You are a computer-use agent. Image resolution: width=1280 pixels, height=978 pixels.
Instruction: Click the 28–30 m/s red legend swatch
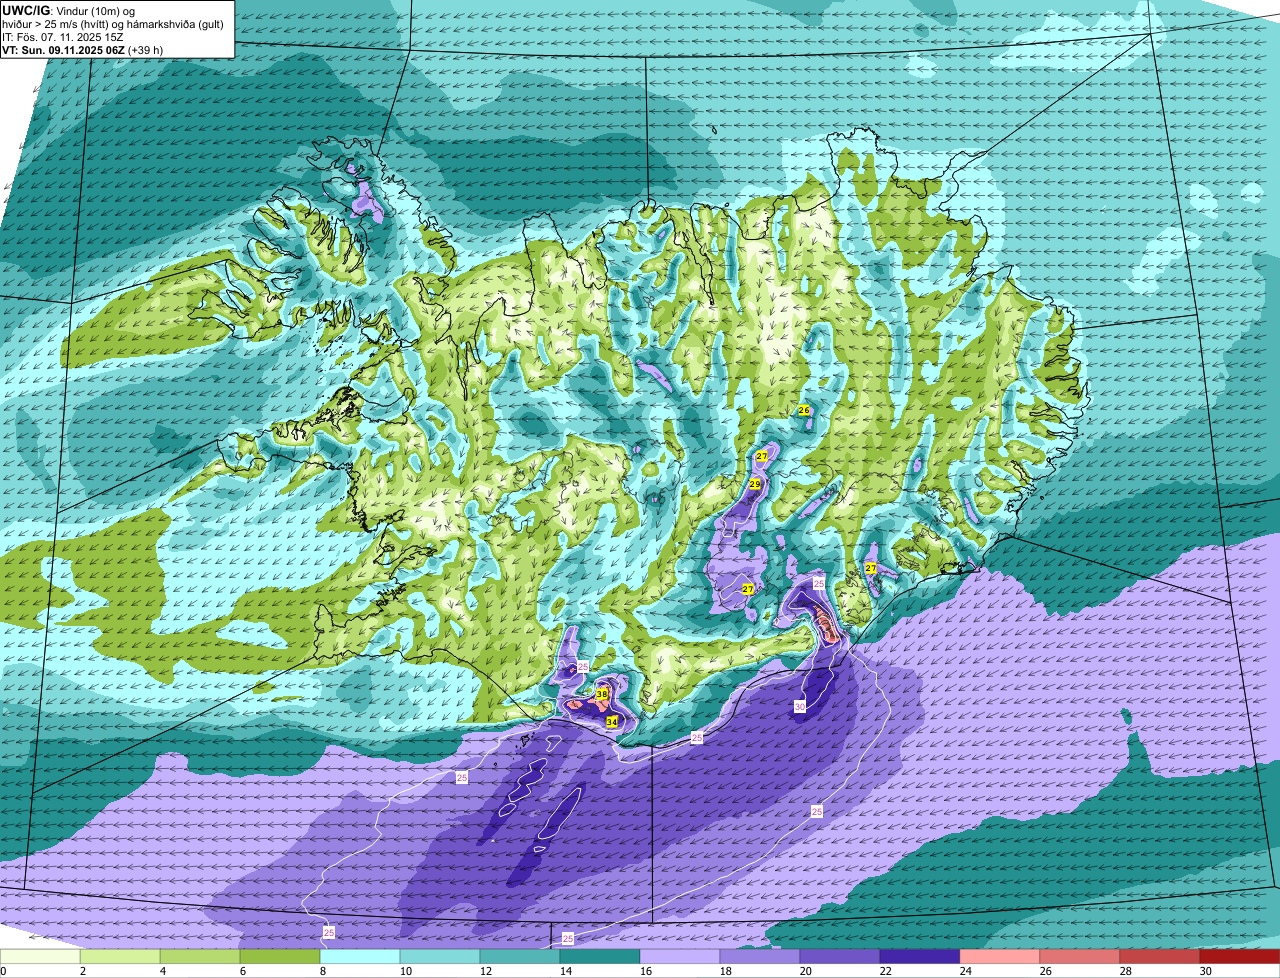(x=1160, y=956)
